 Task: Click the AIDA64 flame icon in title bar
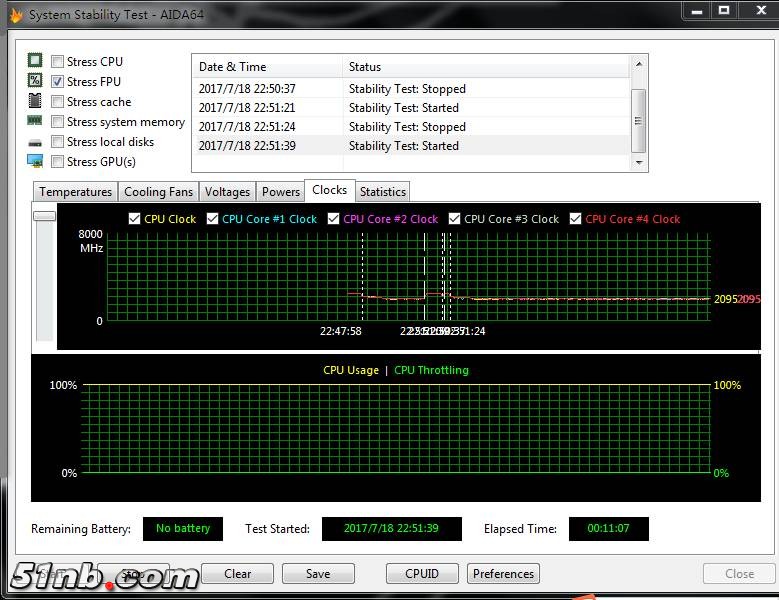pos(15,15)
